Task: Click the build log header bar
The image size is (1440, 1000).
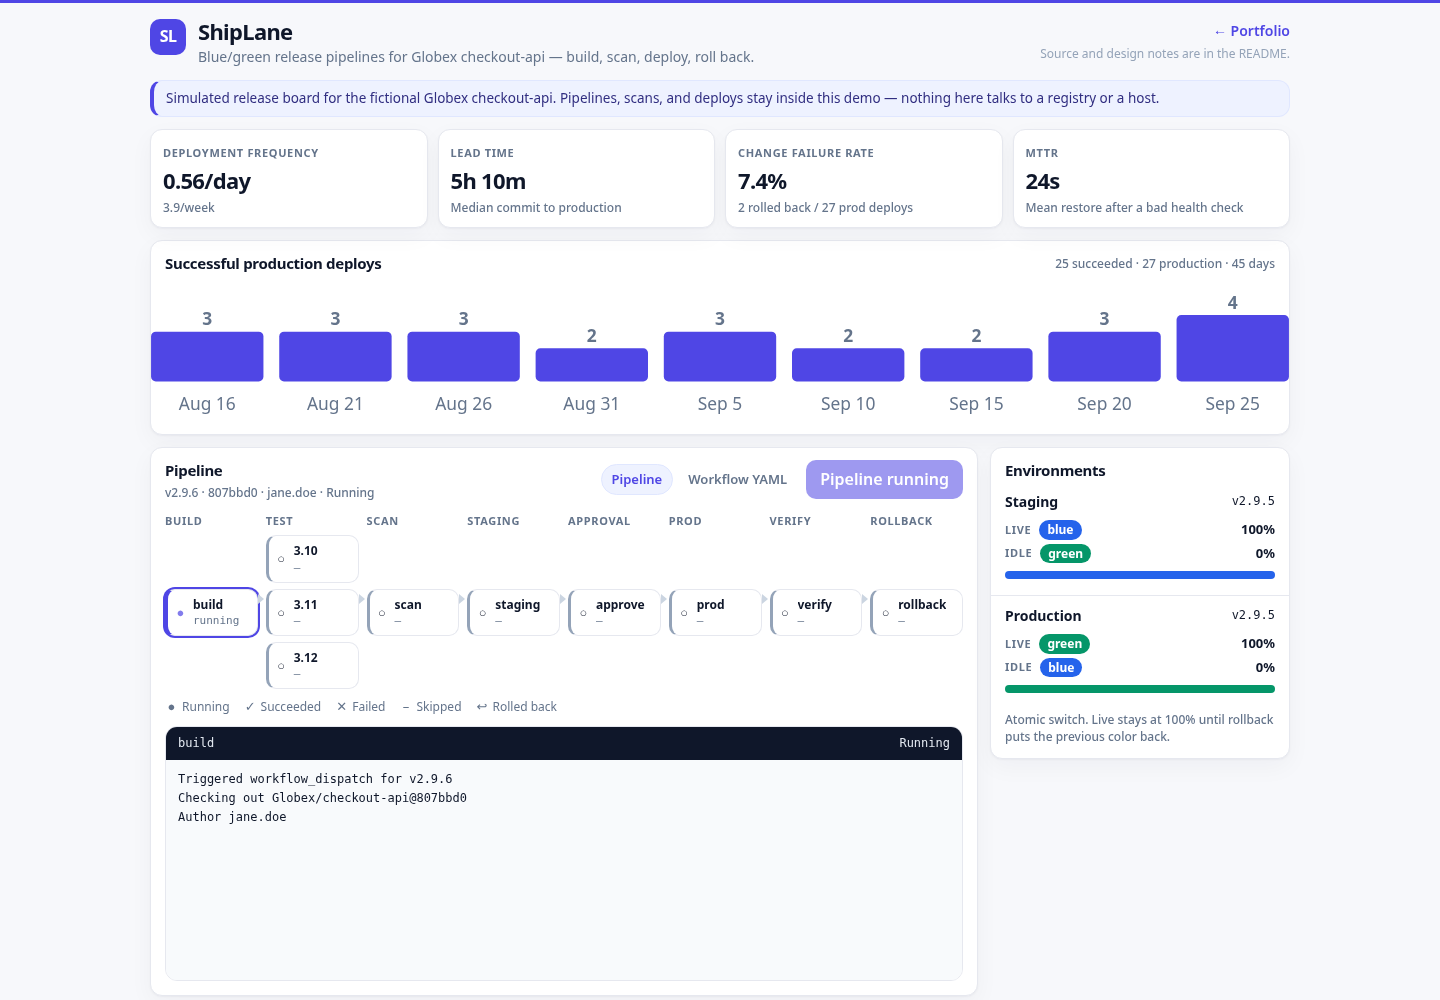Action: [564, 743]
